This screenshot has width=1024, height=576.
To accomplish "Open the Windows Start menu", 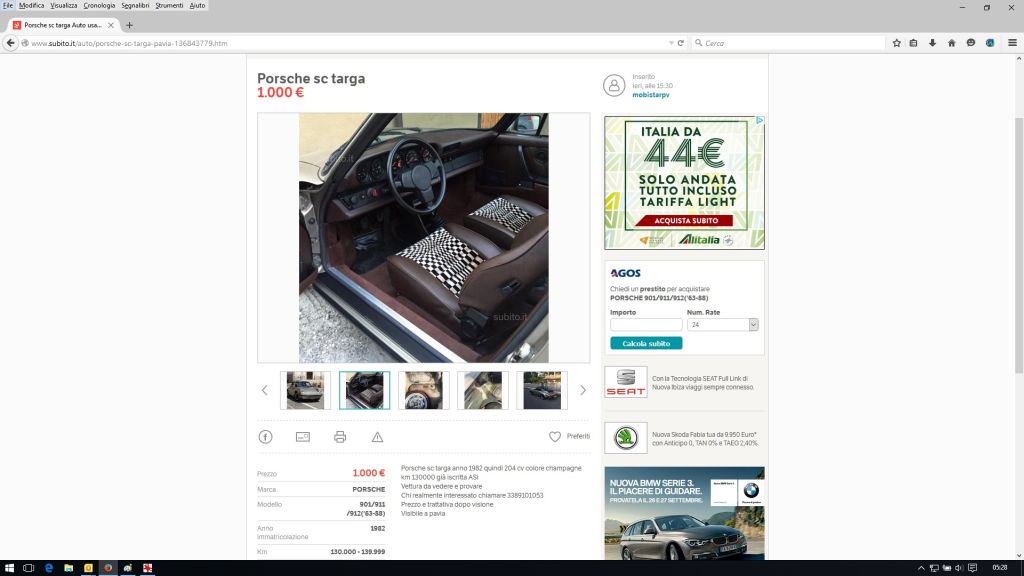I will point(9,568).
